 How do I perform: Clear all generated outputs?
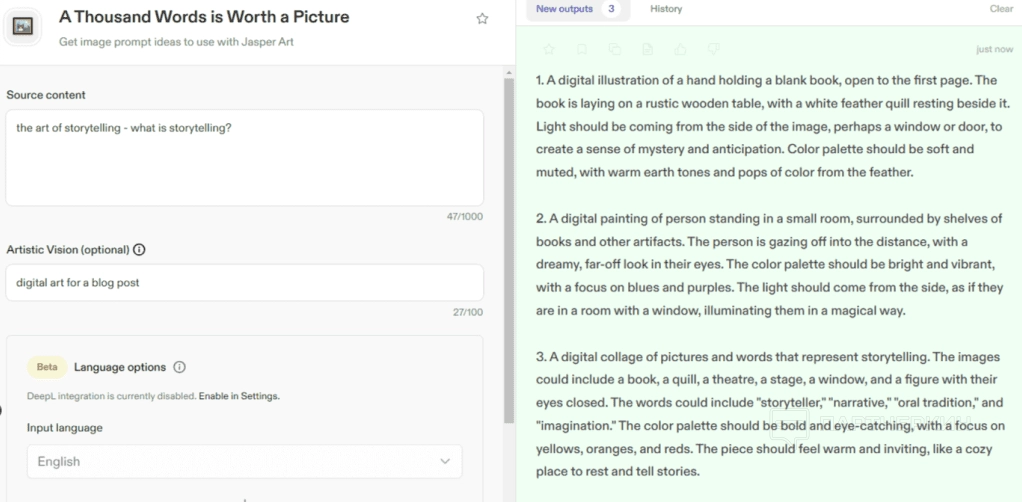coord(1001,9)
